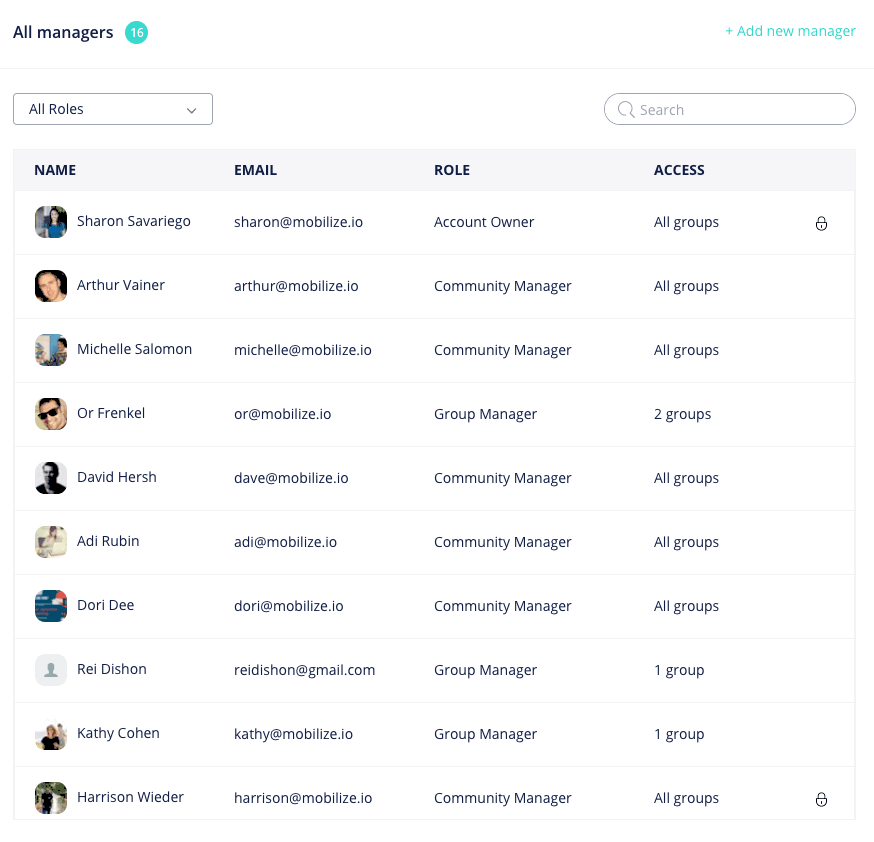
Task: Click the chevron arrow in All Roles
Action: coord(192,110)
